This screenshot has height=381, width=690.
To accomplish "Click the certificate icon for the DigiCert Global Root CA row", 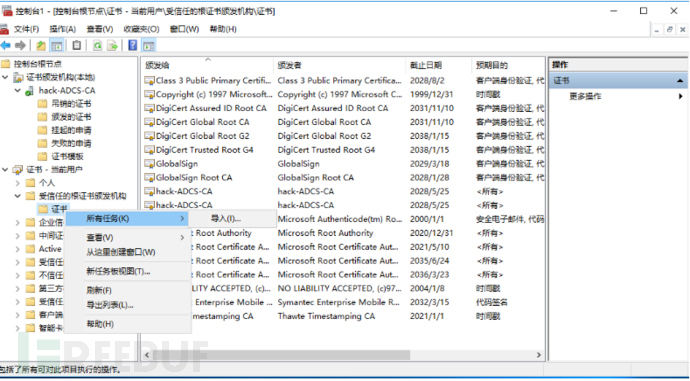I will tap(150, 122).
